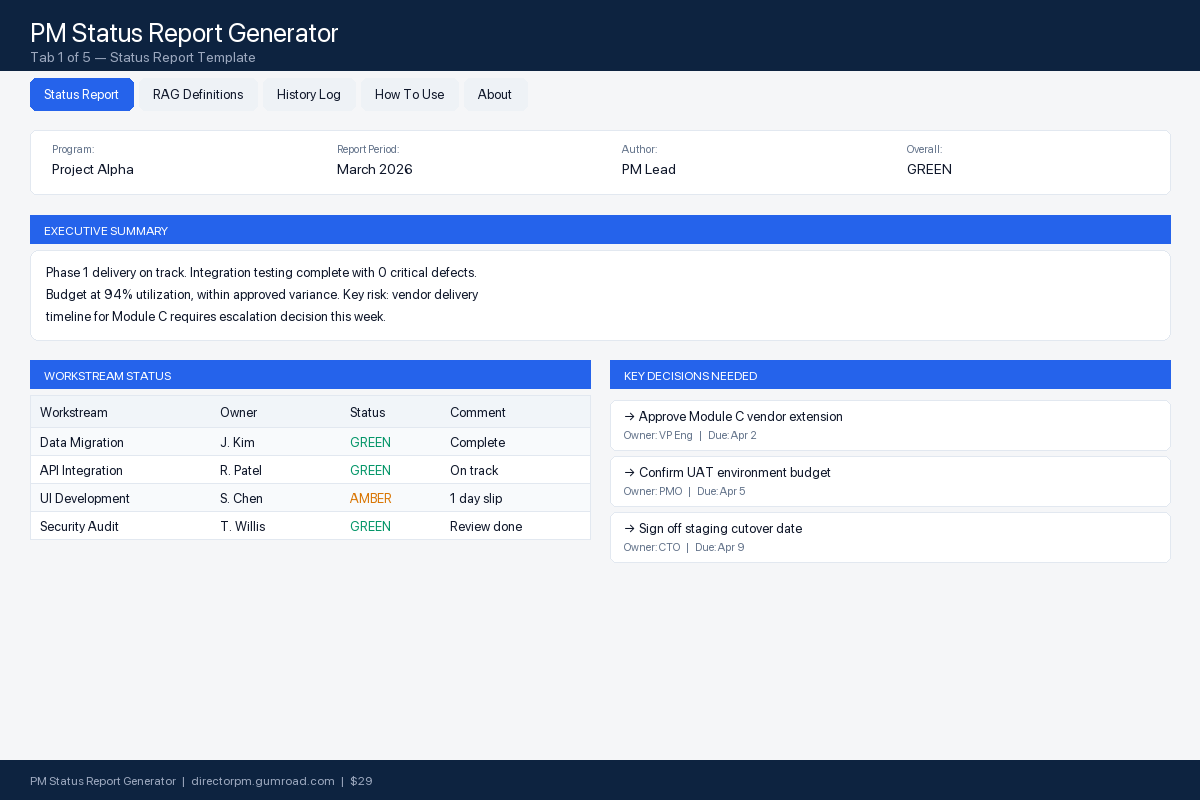Open the RAG Definitions tab
This screenshot has height=800, width=1200.
198,95
